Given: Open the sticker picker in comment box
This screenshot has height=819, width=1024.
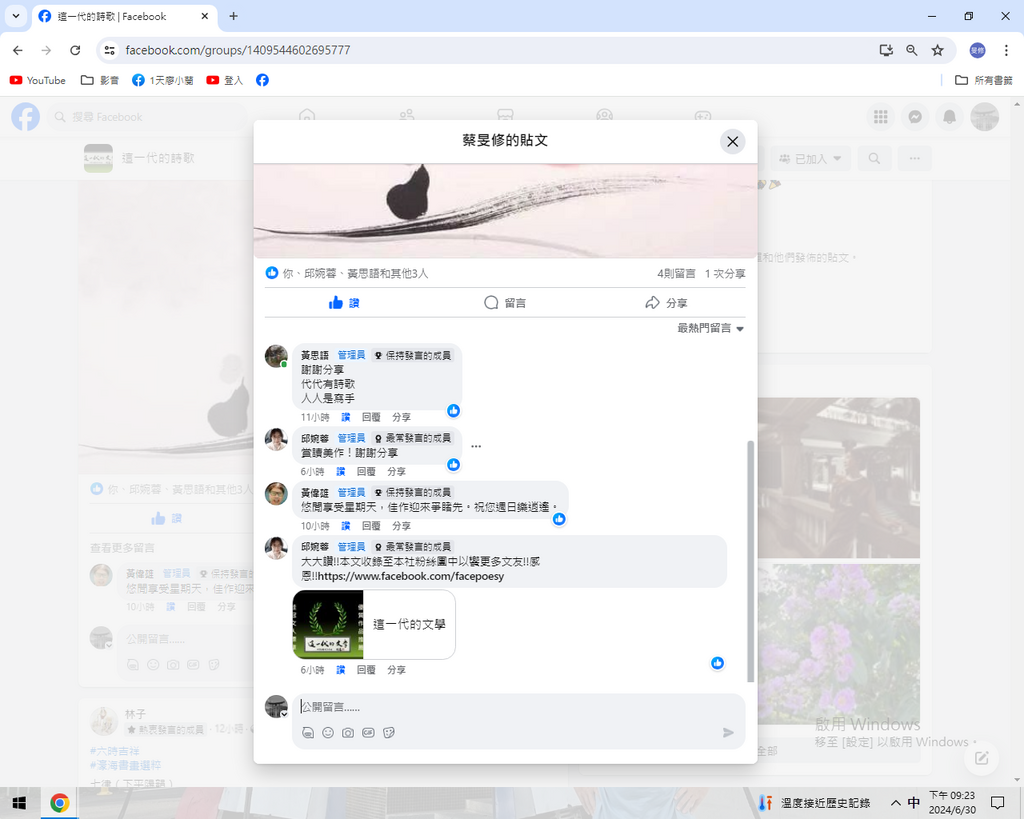Looking at the screenshot, I should 389,732.
